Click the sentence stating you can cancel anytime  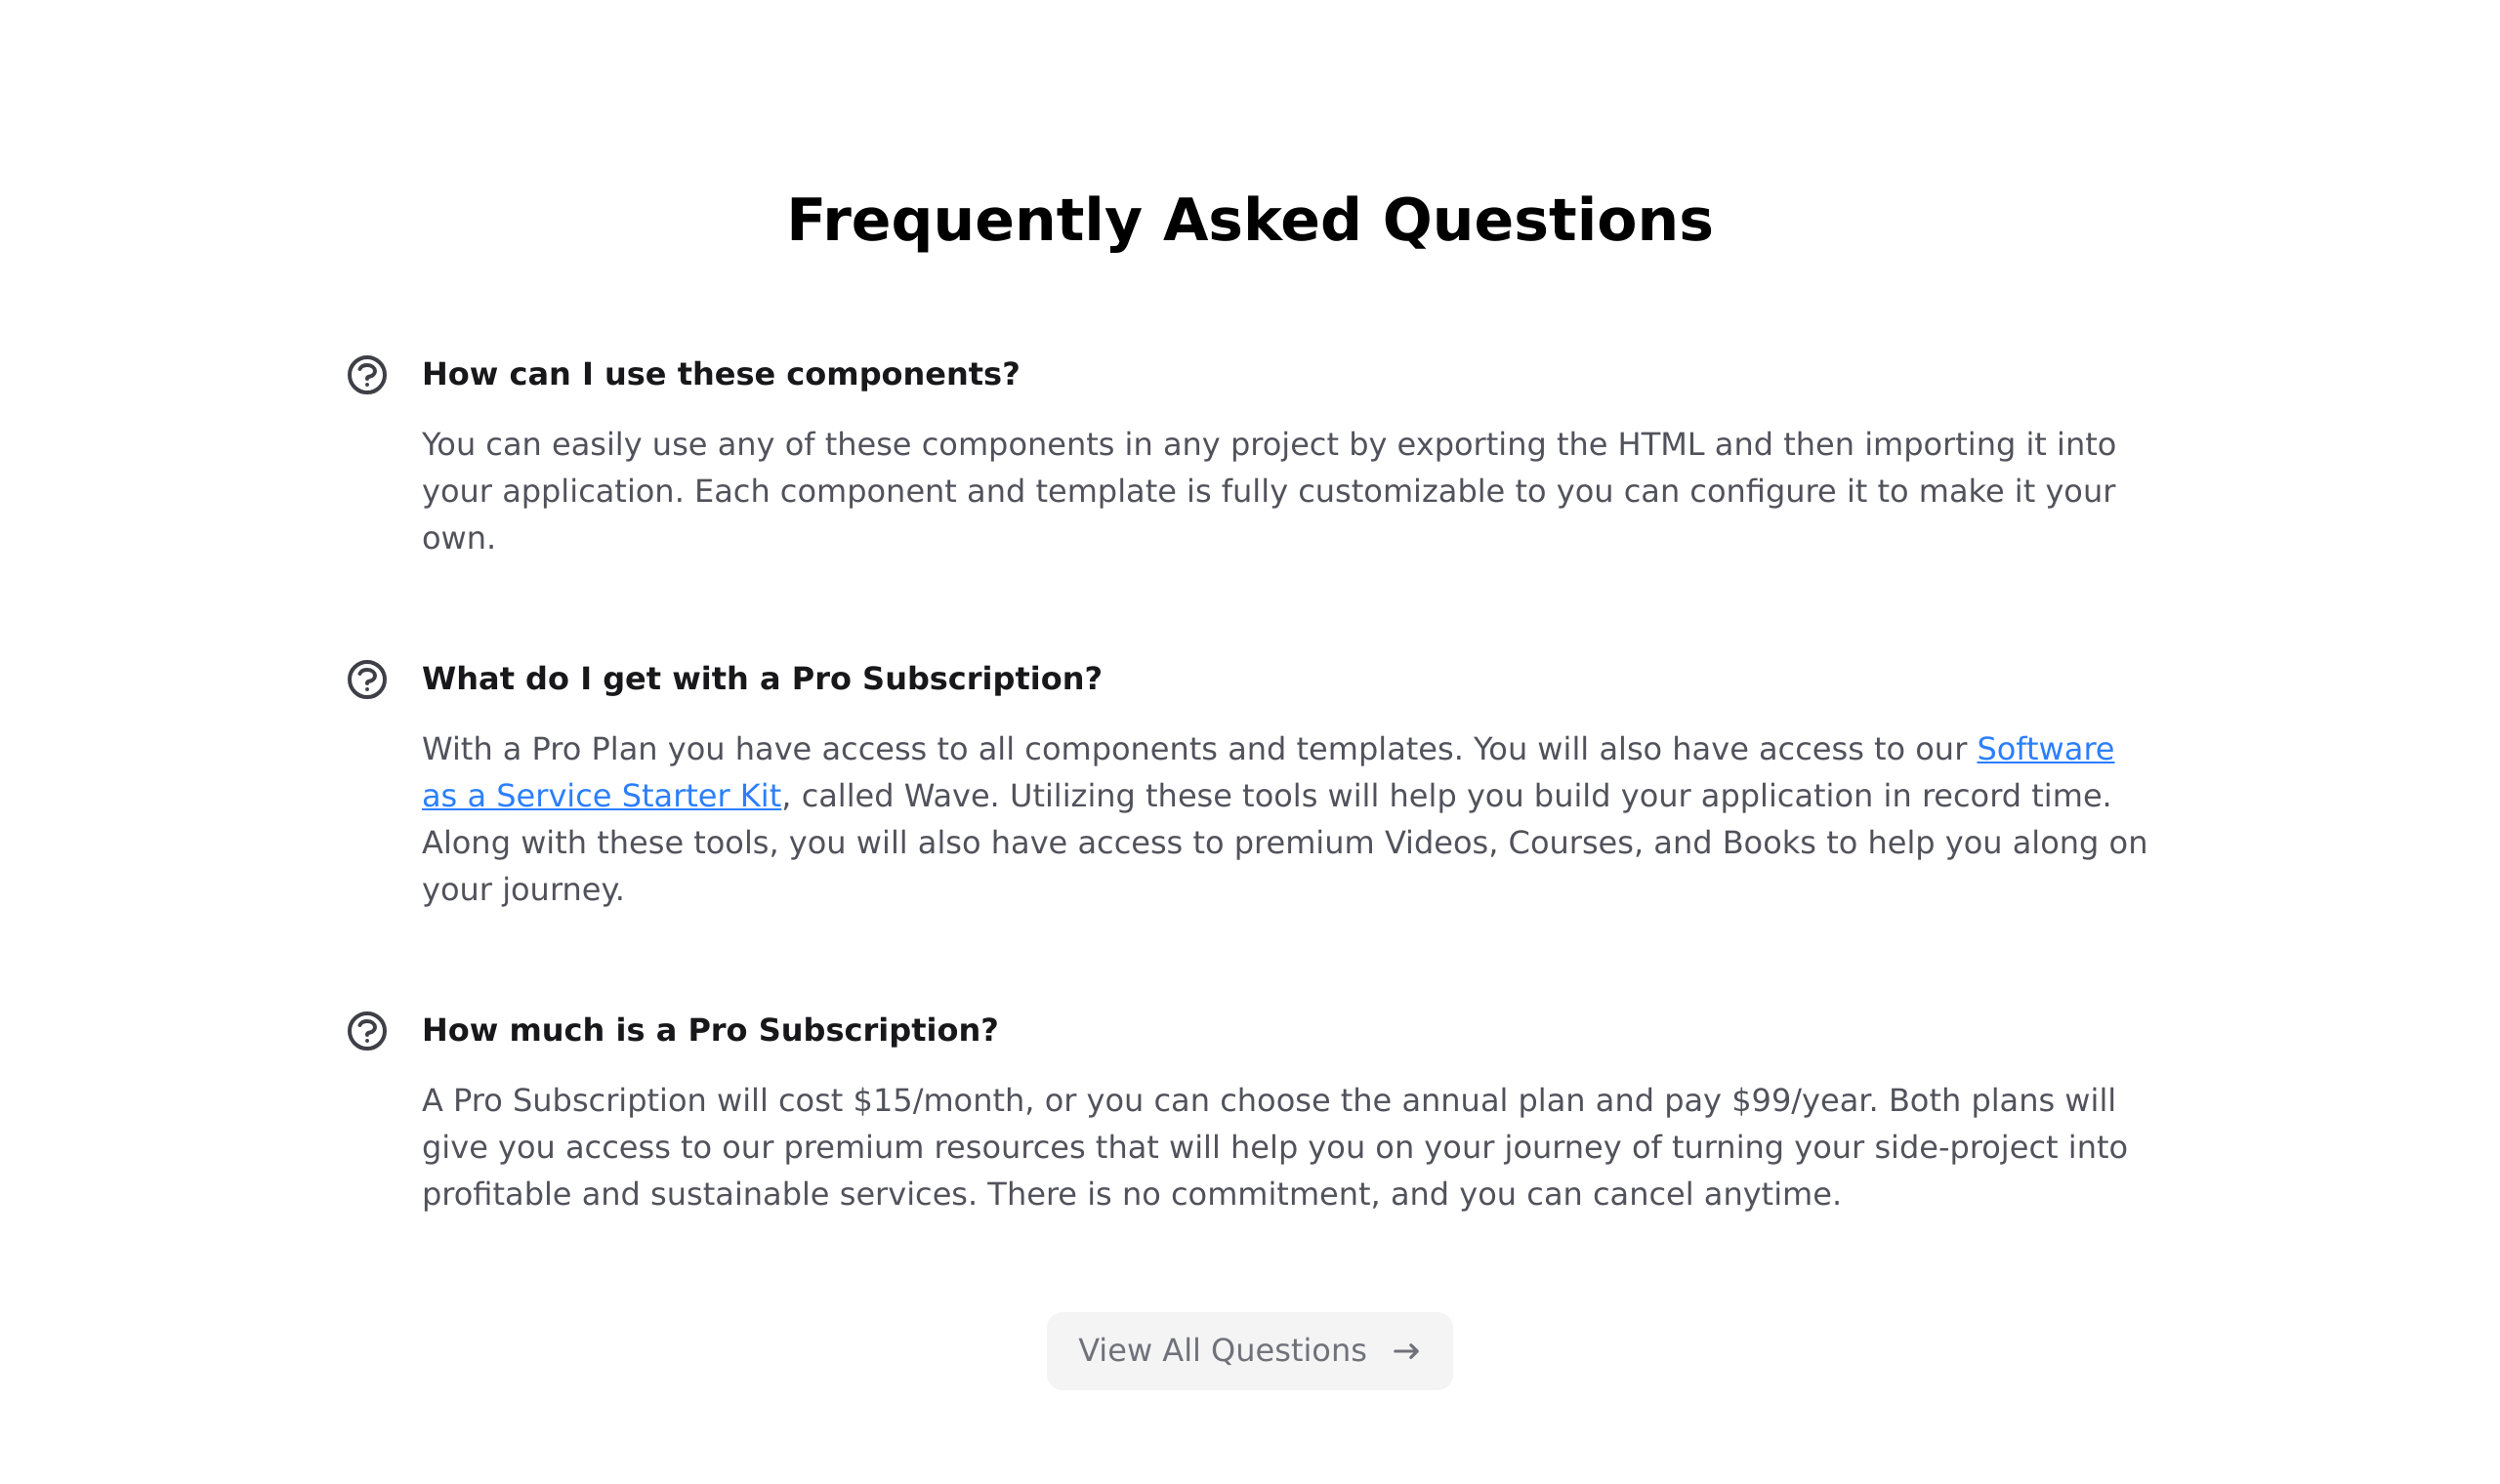[x=1414, y=1194]
